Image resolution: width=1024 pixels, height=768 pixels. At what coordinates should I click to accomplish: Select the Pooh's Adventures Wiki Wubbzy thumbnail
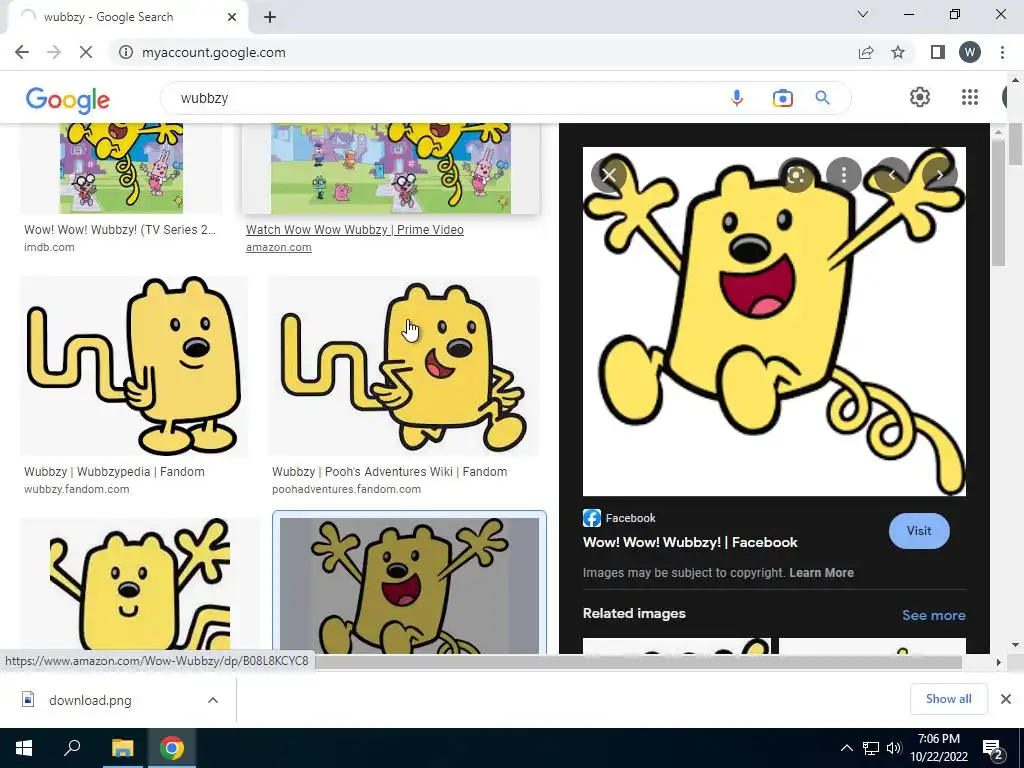tap(404, 366)
